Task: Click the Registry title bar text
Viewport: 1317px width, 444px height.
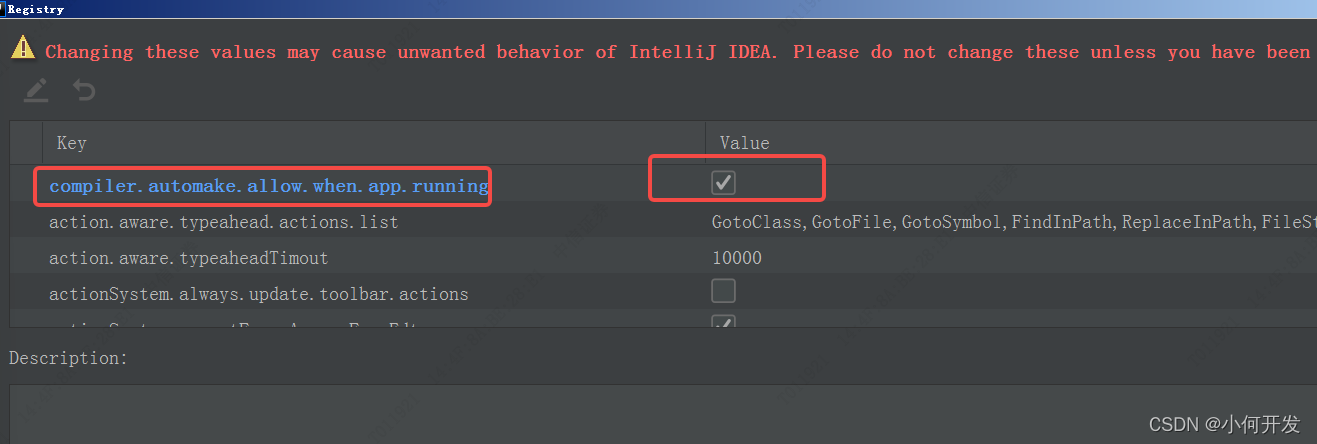Action: pyautogui.click(x=36, y=9)
